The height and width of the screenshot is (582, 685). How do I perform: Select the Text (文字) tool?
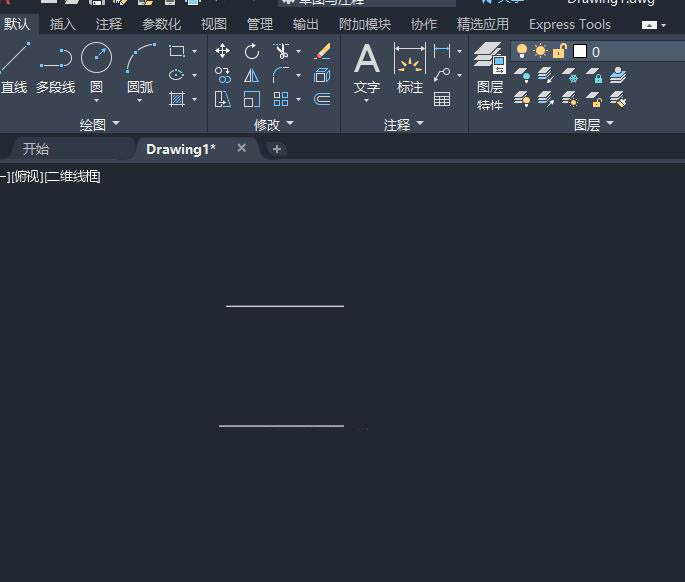[367, 68]
